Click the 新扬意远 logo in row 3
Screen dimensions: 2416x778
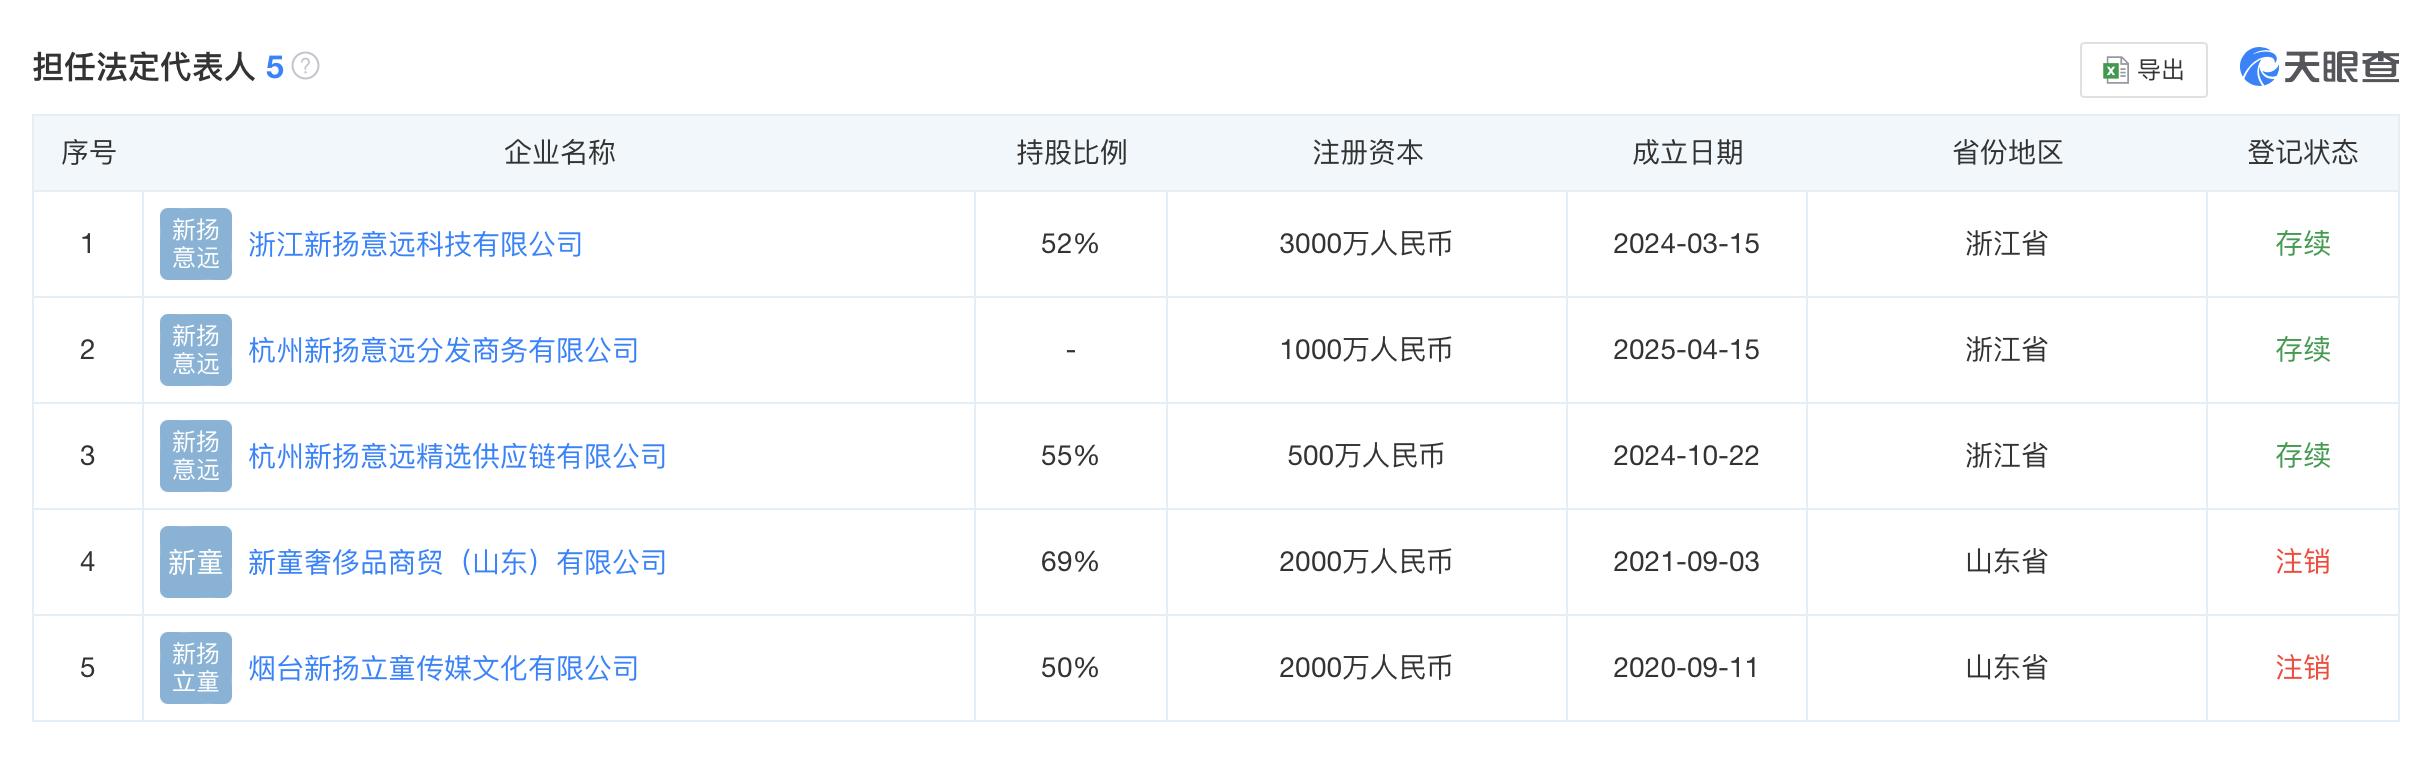196,456
